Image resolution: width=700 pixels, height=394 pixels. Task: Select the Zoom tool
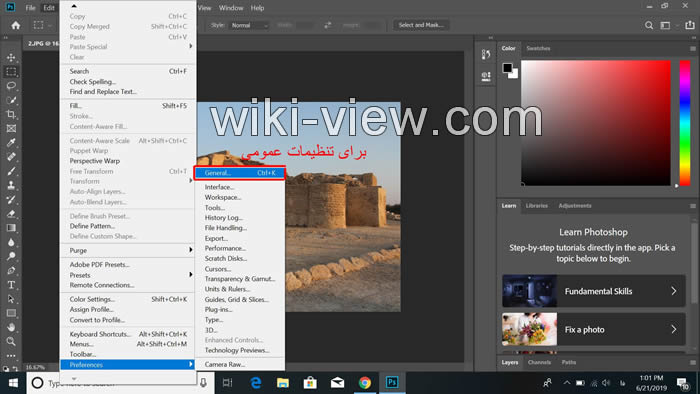pyautogui.click(x=11, y=341)
